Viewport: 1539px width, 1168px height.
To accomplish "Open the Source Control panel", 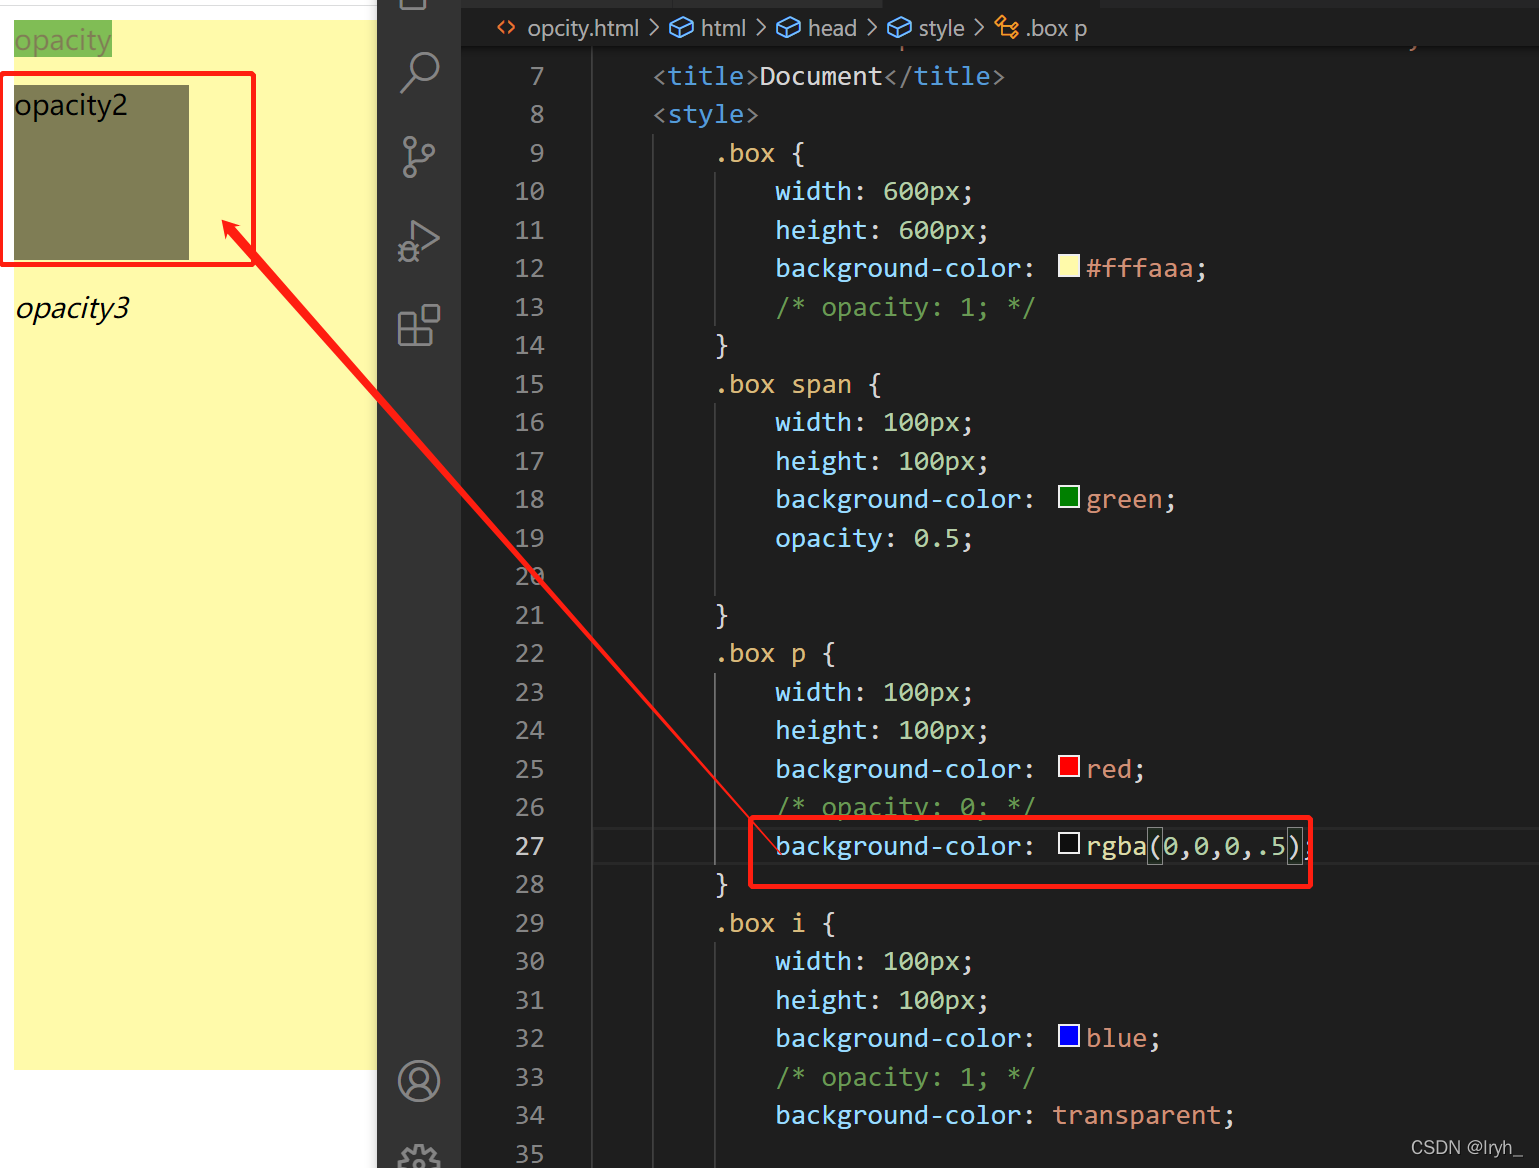I will (419, 157).
